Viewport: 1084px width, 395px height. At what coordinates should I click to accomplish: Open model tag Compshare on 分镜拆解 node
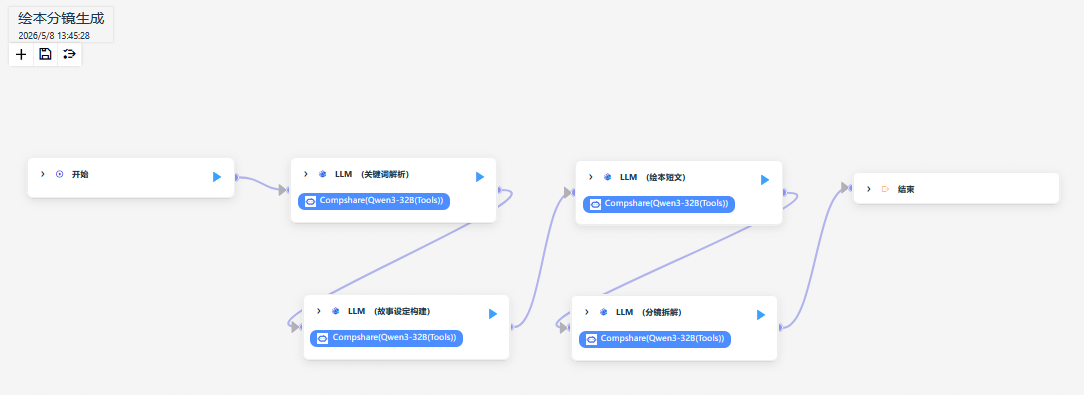pyautogui.click(x=655, y=339)
